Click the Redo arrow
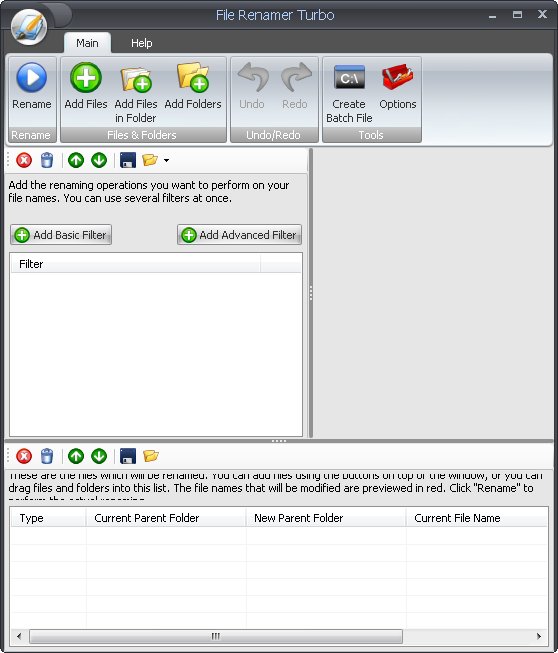Image resolution: width=558 pixels, height=653 pixels. (x=296, y=77)
